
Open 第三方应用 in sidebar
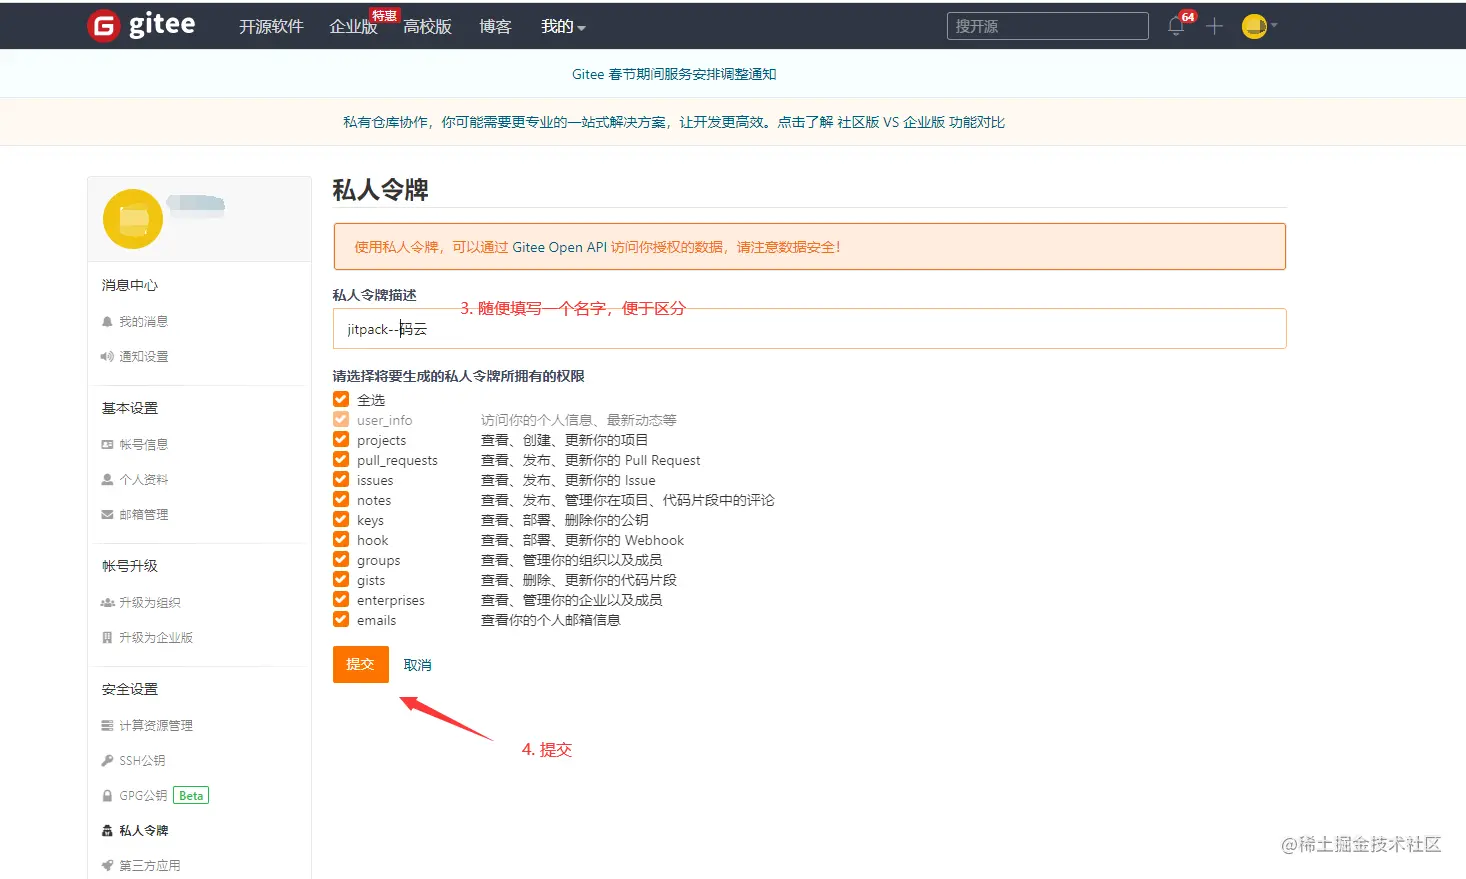click(x=150, y=866)
